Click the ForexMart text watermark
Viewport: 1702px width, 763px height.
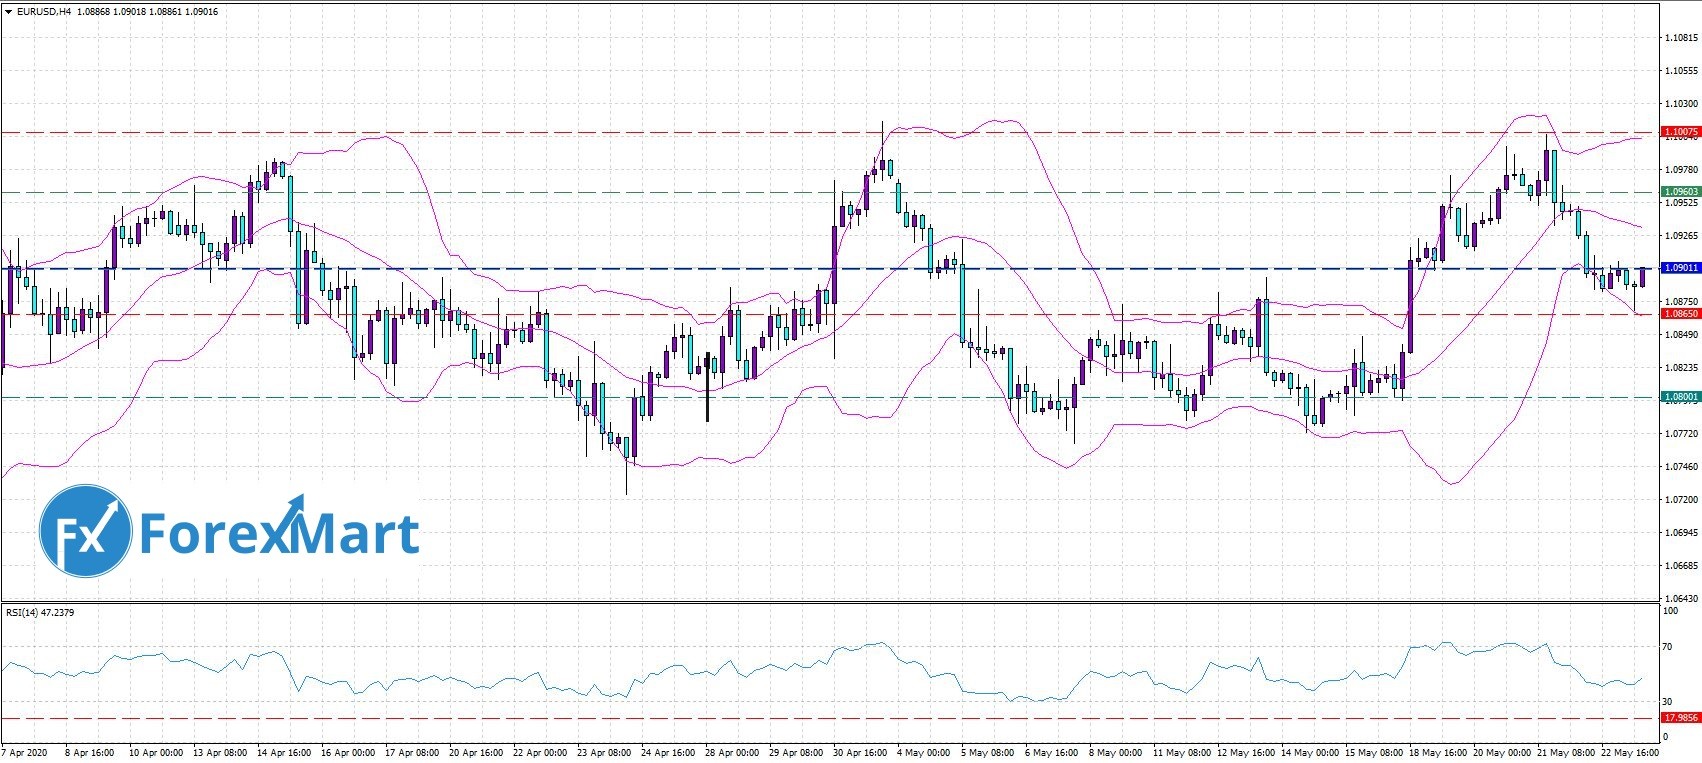(278, 532)
